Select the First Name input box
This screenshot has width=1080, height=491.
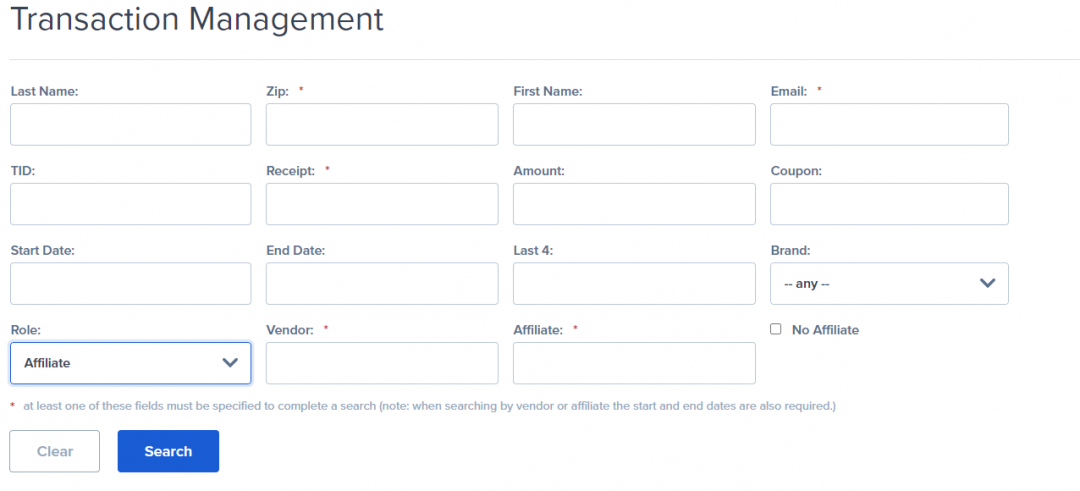coord(634,124)
